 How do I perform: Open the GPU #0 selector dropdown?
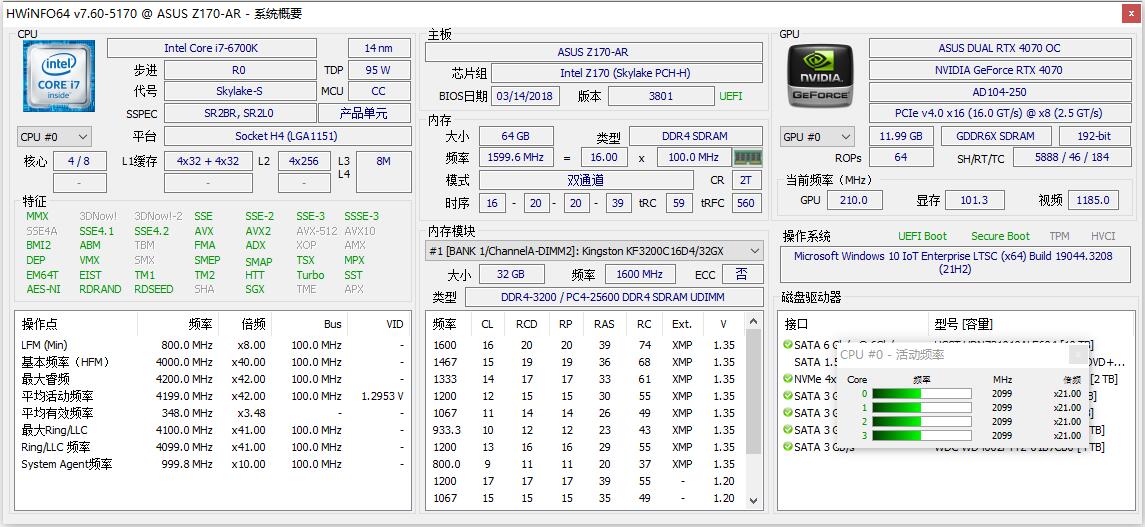click(817, 136)
